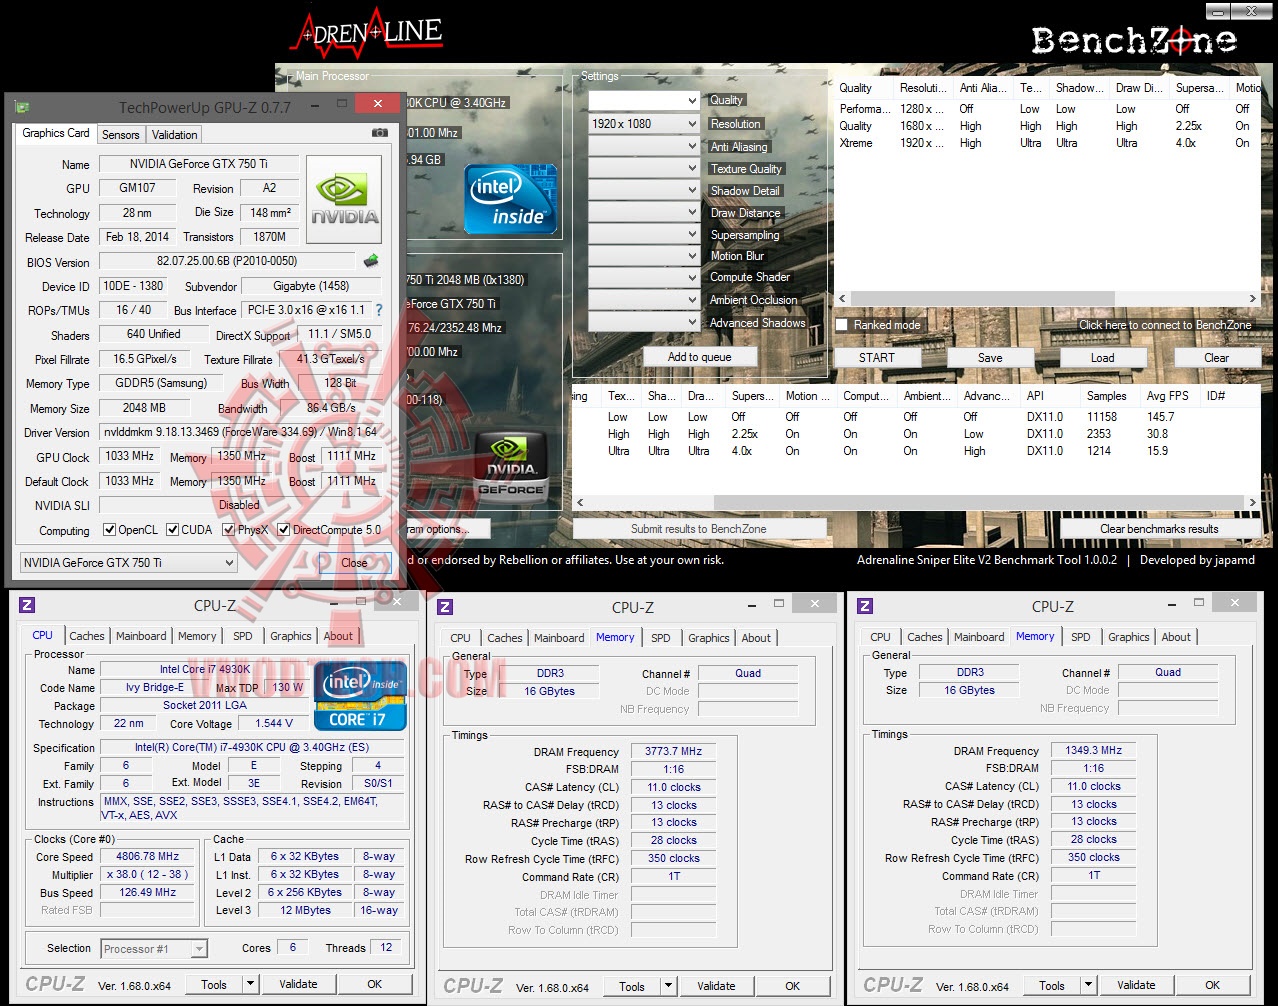
Task: Click the 145.7 Avg FPS result value
Action: 1160,417
